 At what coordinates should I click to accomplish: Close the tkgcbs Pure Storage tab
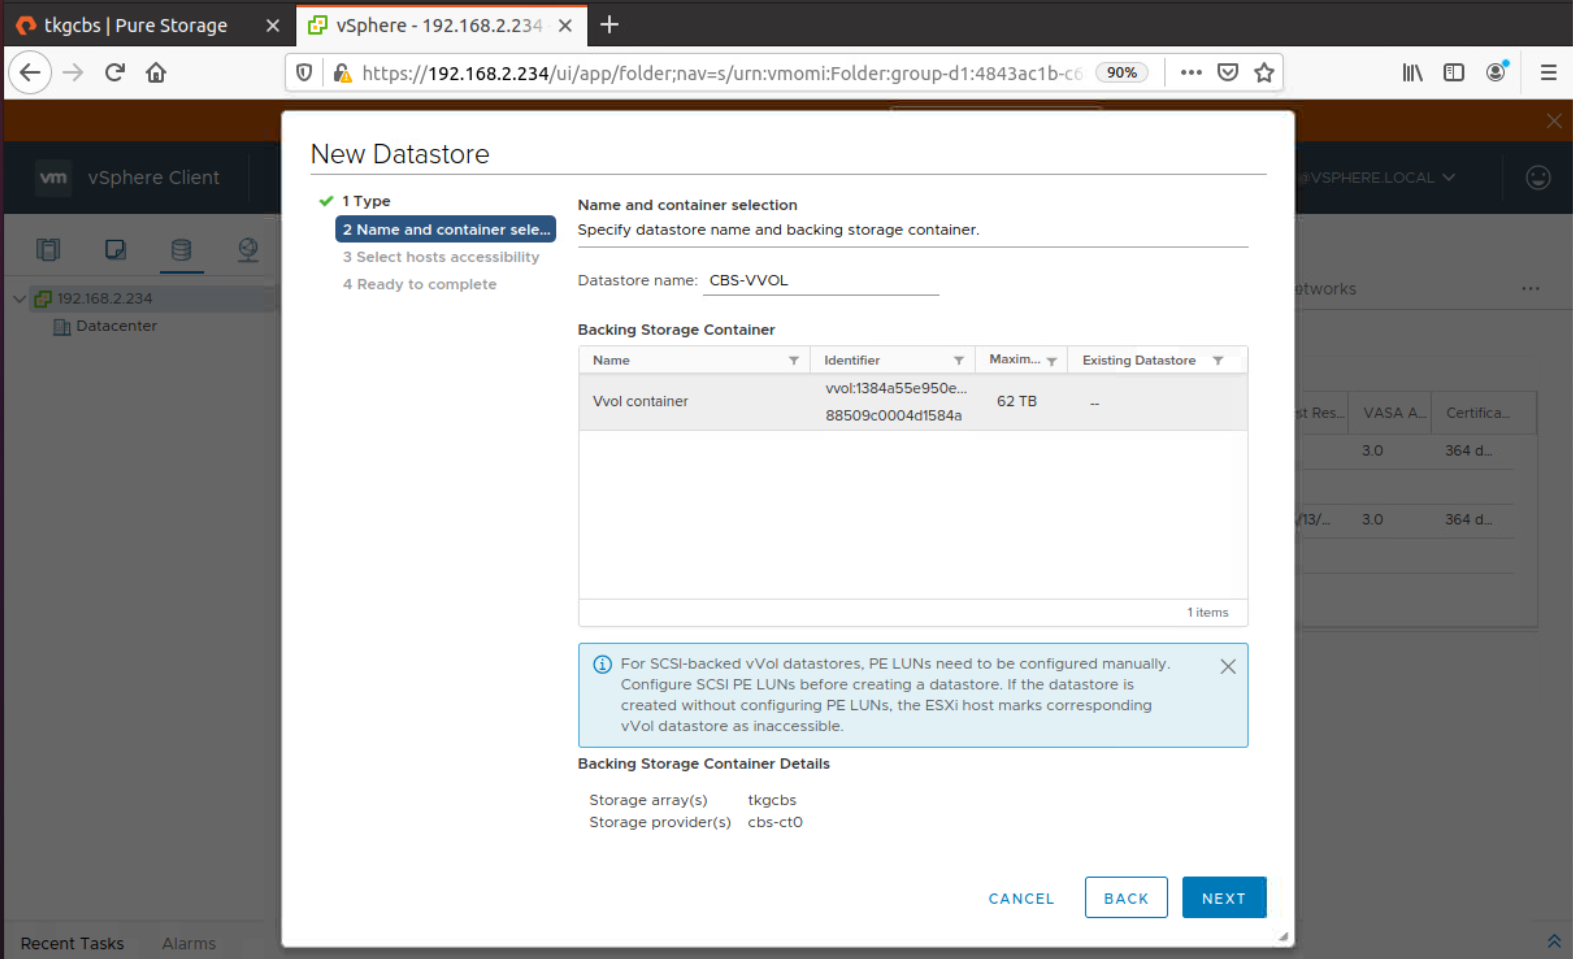(272, 26)
